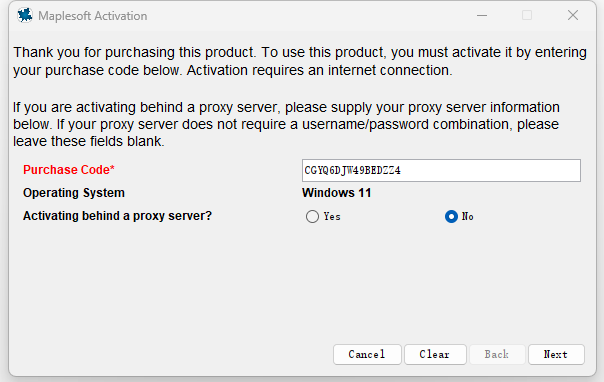Click the 'Activating behind a proxy server?' label
The image size is (604, 382).
point(117,216)
